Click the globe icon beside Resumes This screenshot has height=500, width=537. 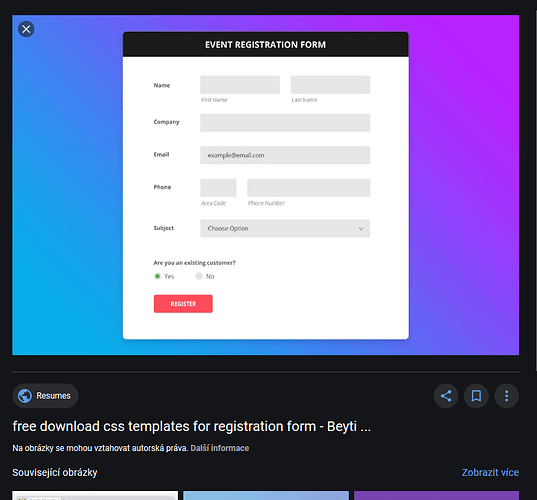(x=25, y=396)
